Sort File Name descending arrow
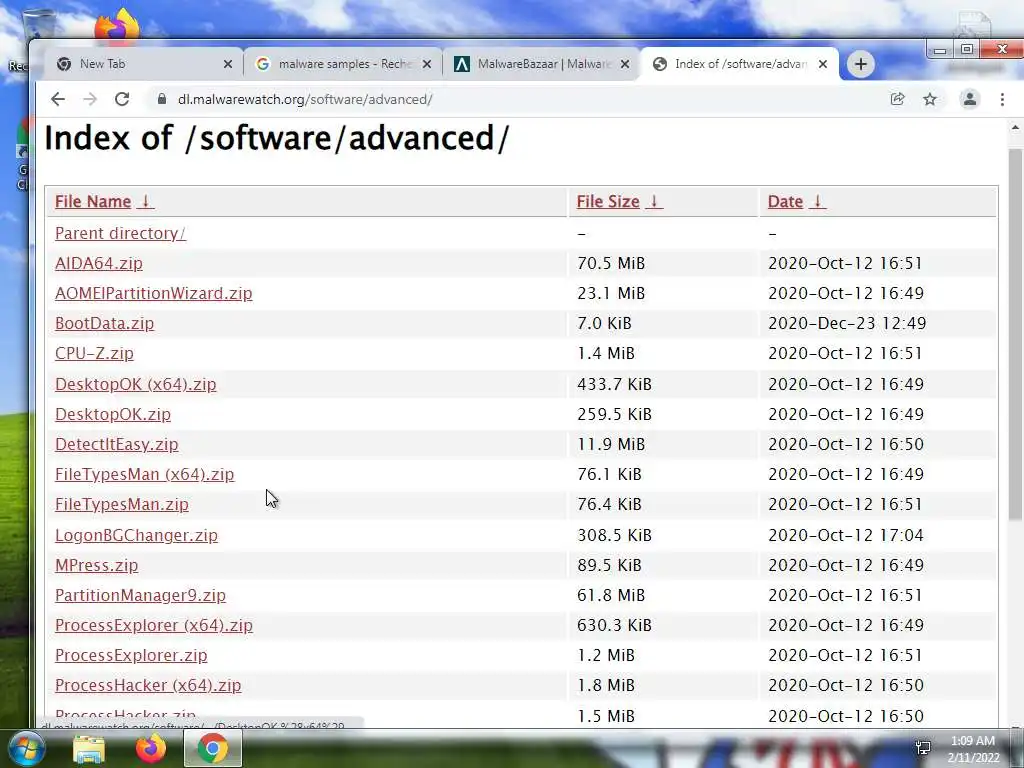The image size is (1024, 768). click(146, 201)
